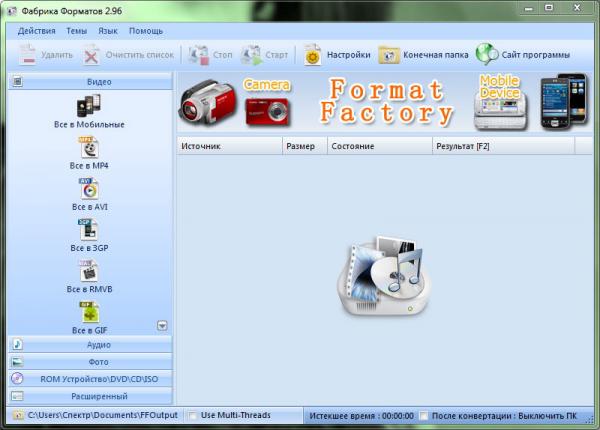Click the Все в AVI label
600x430 pixels.
90,207
